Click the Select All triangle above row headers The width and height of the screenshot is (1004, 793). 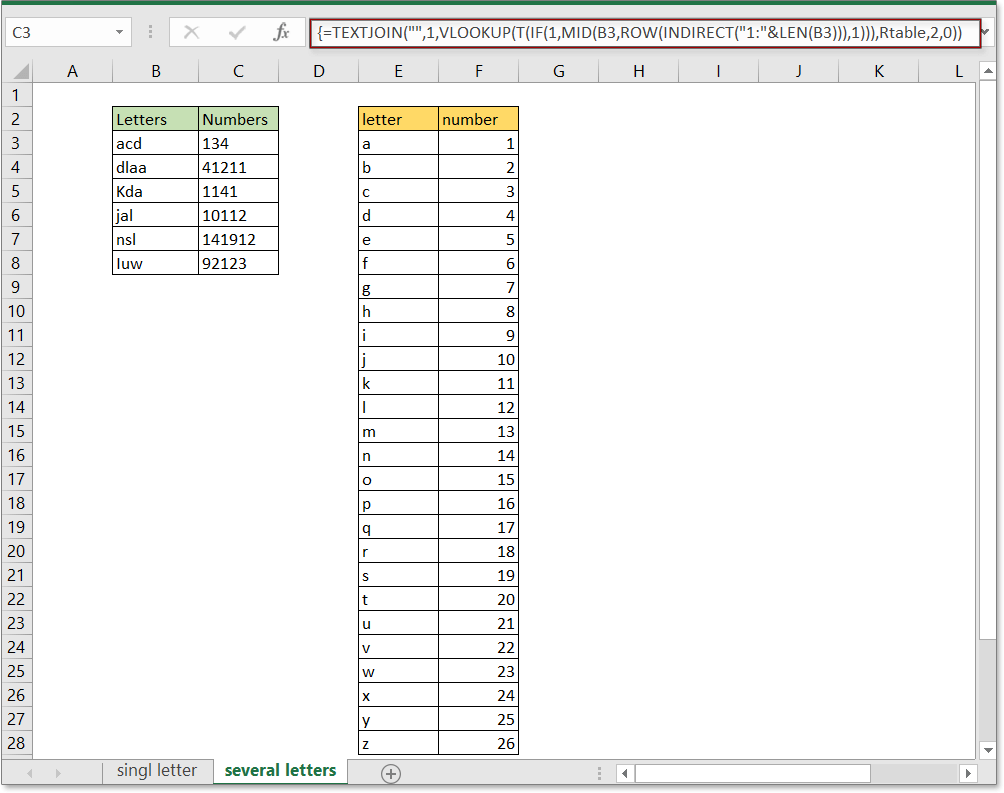[x=22, y=70]
